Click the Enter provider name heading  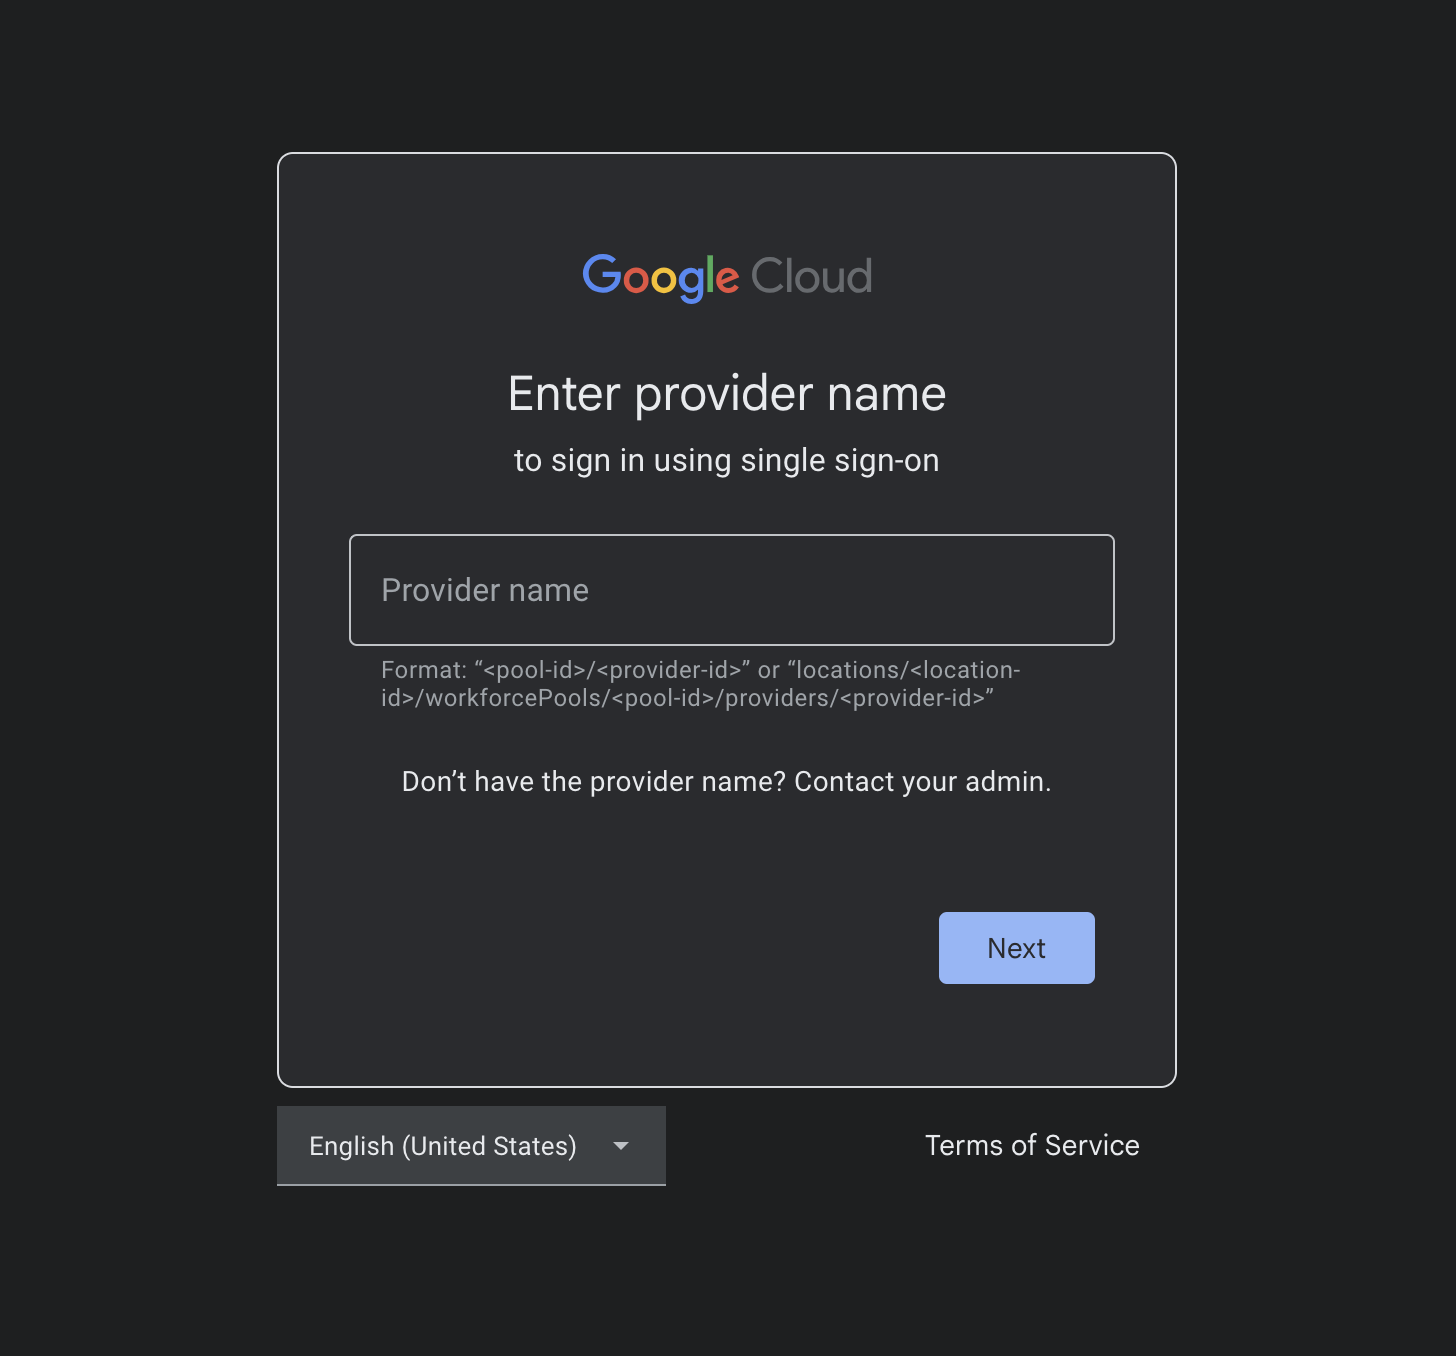[727, 393]
